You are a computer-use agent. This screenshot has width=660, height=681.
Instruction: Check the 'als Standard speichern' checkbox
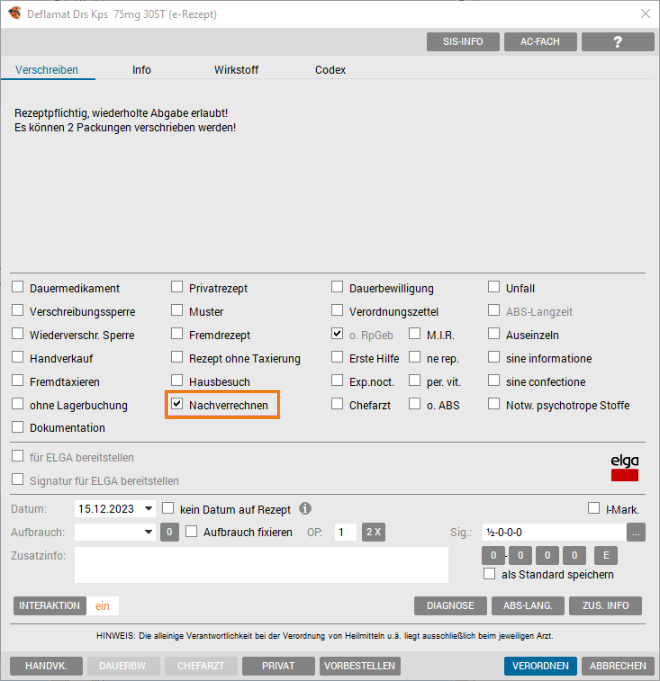[x=489, y=574]
